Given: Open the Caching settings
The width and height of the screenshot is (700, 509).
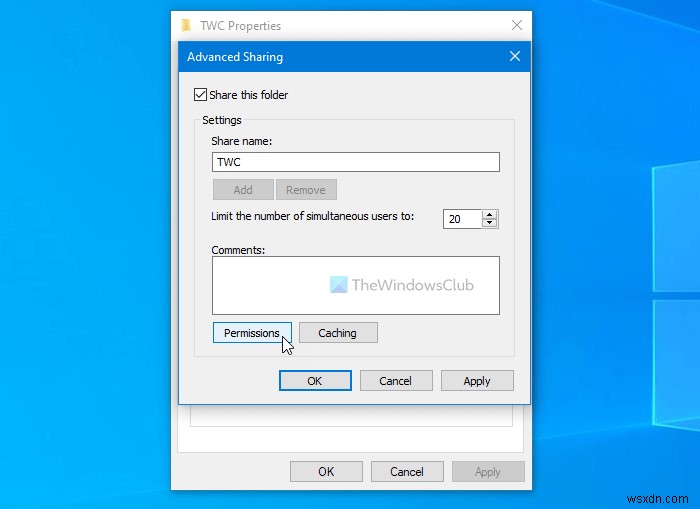Looking at the screenshot, I should [x=338, y=333].
